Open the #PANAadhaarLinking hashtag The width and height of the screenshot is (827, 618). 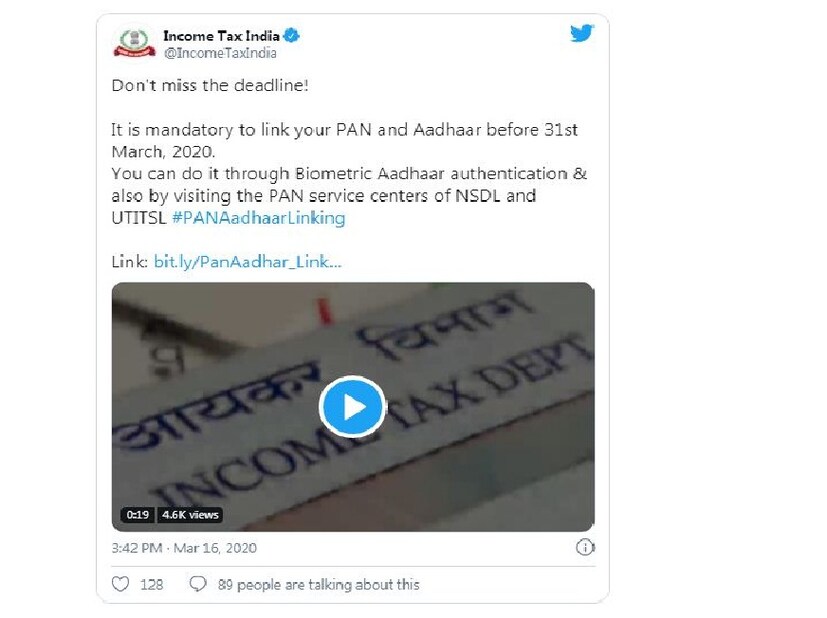[258, 218]
